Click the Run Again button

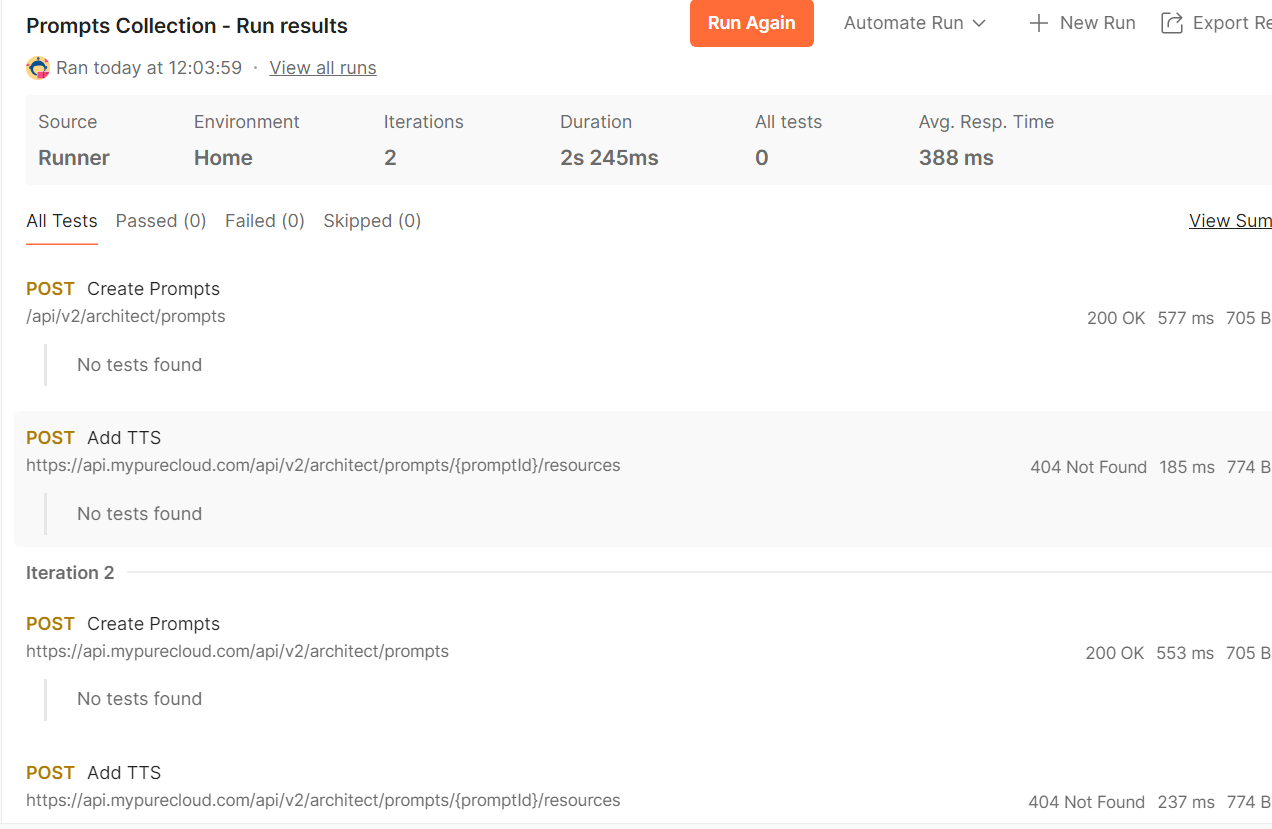coord(751,23)
